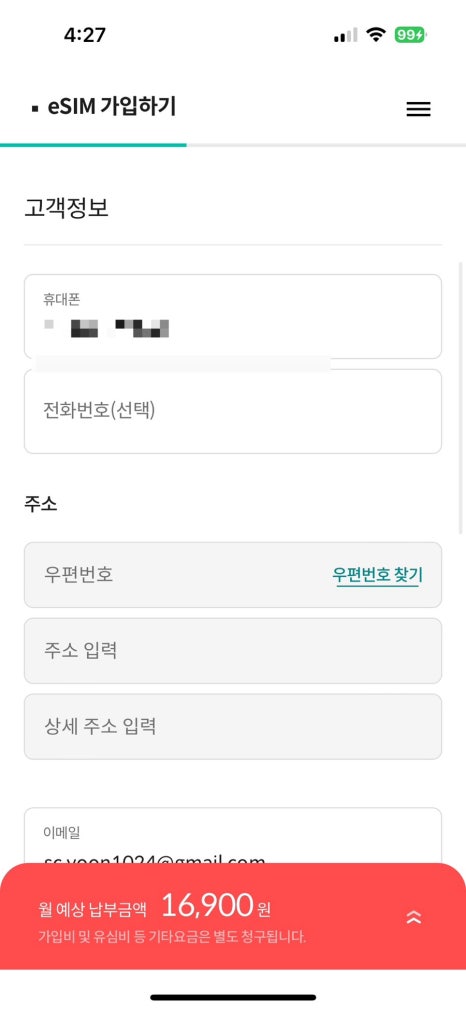Focus the 전화번호(선택) input field

point(233,411)
